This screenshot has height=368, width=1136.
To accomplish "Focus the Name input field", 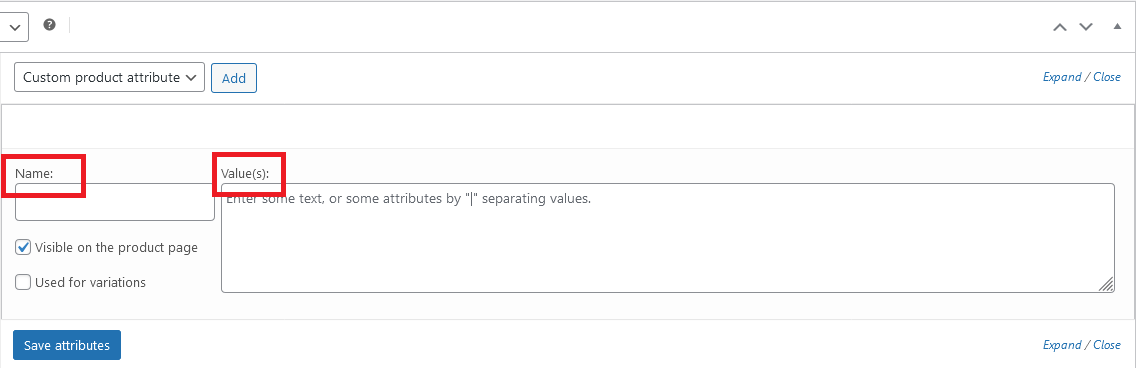I will [x=114, y=201].
